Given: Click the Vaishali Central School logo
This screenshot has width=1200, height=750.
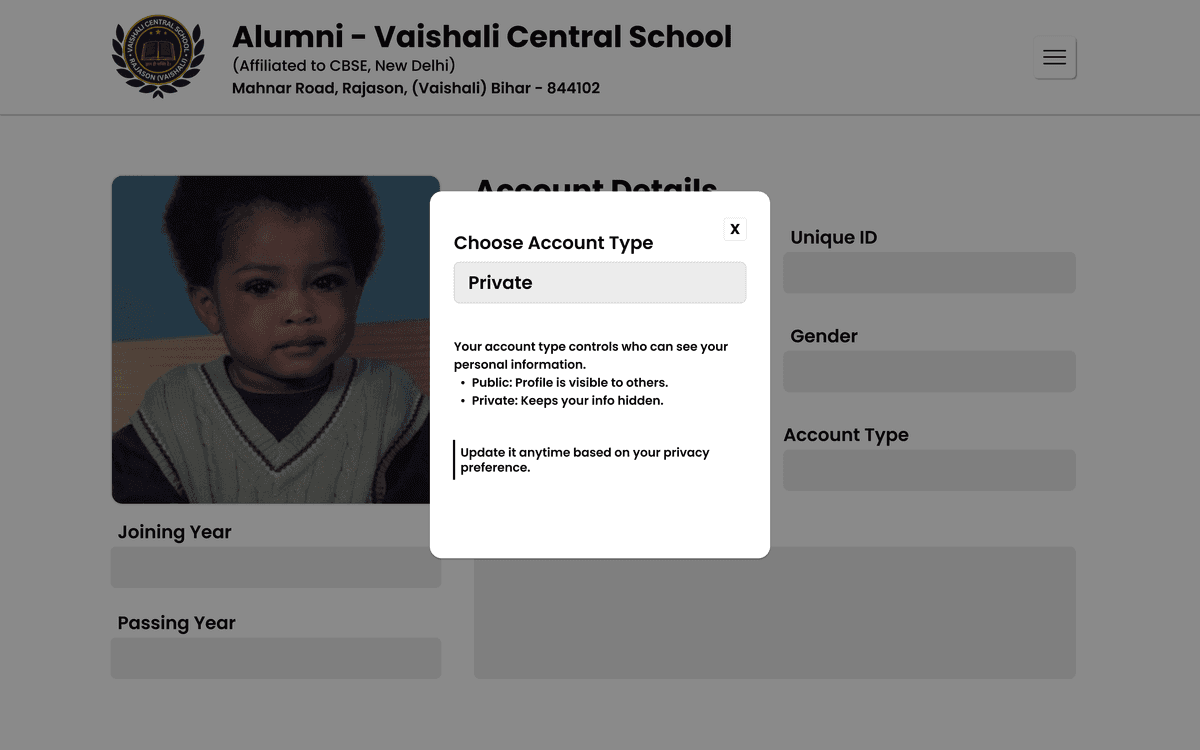Looking at the screenshot, I should tap(158, 57).
